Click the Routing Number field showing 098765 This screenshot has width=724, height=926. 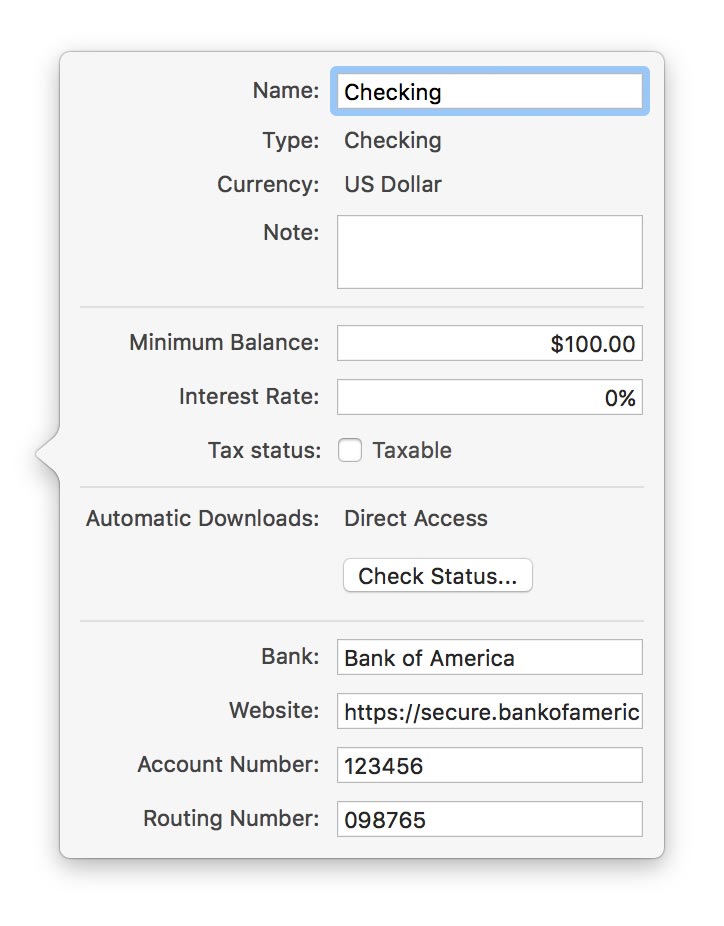490,820
